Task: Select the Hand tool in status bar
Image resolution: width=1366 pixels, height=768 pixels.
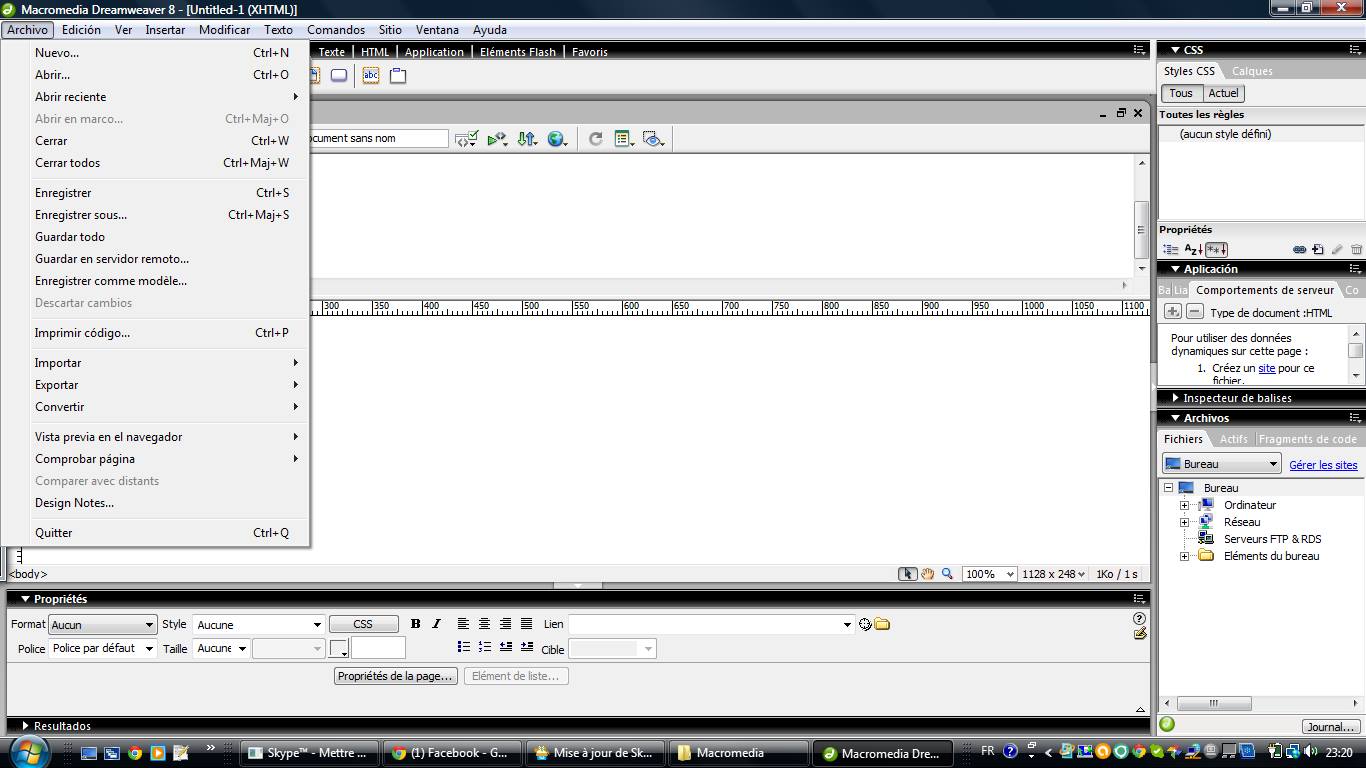Action: tap(928, 574)
